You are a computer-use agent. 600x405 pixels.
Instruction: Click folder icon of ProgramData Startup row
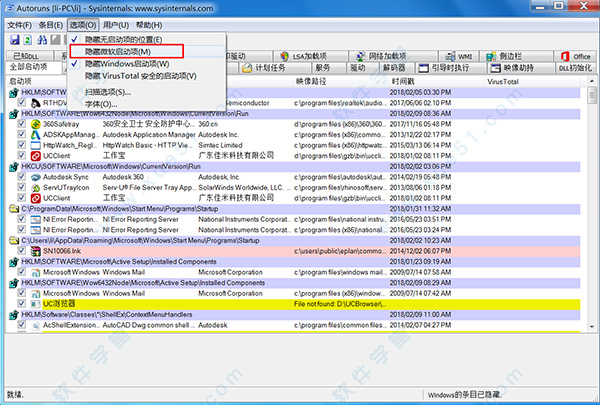pos(14,209)
